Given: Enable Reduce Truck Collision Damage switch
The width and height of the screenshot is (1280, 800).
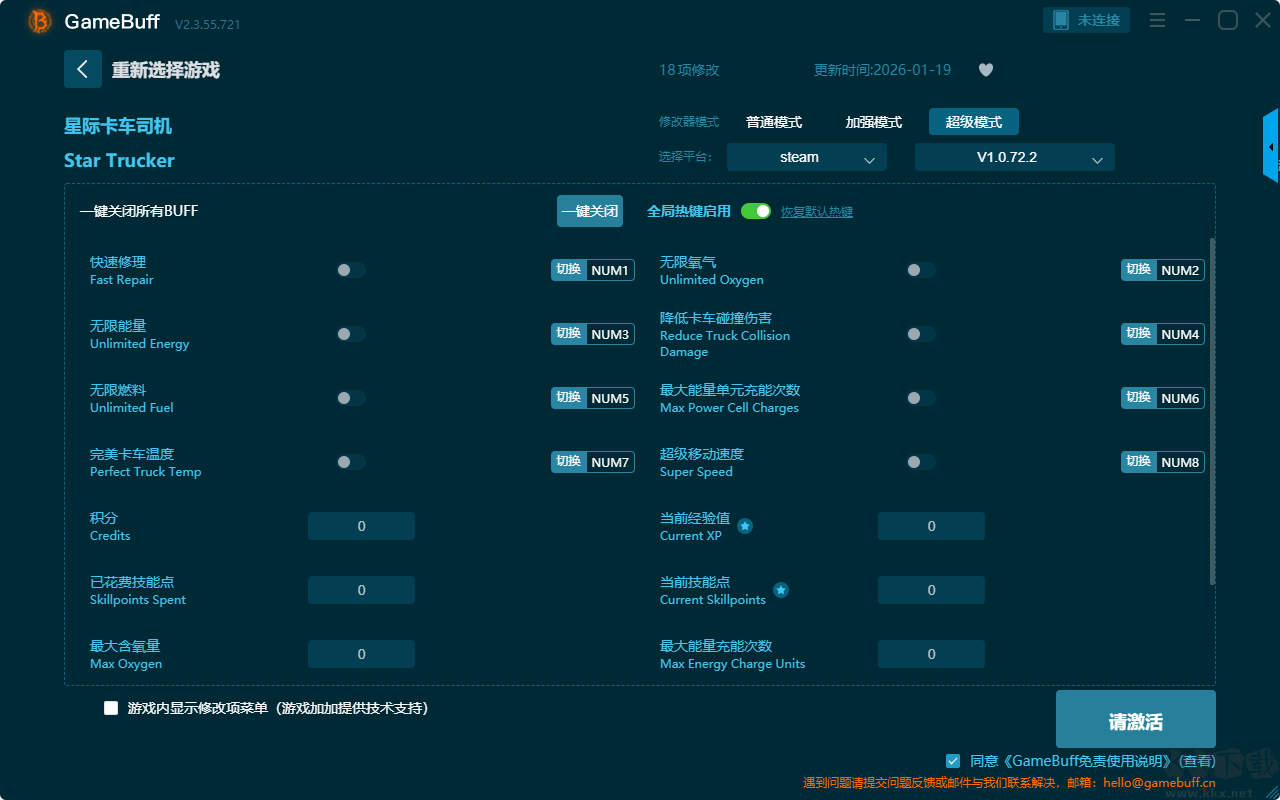Looking at the screenshot, I should tap(921, 334).
